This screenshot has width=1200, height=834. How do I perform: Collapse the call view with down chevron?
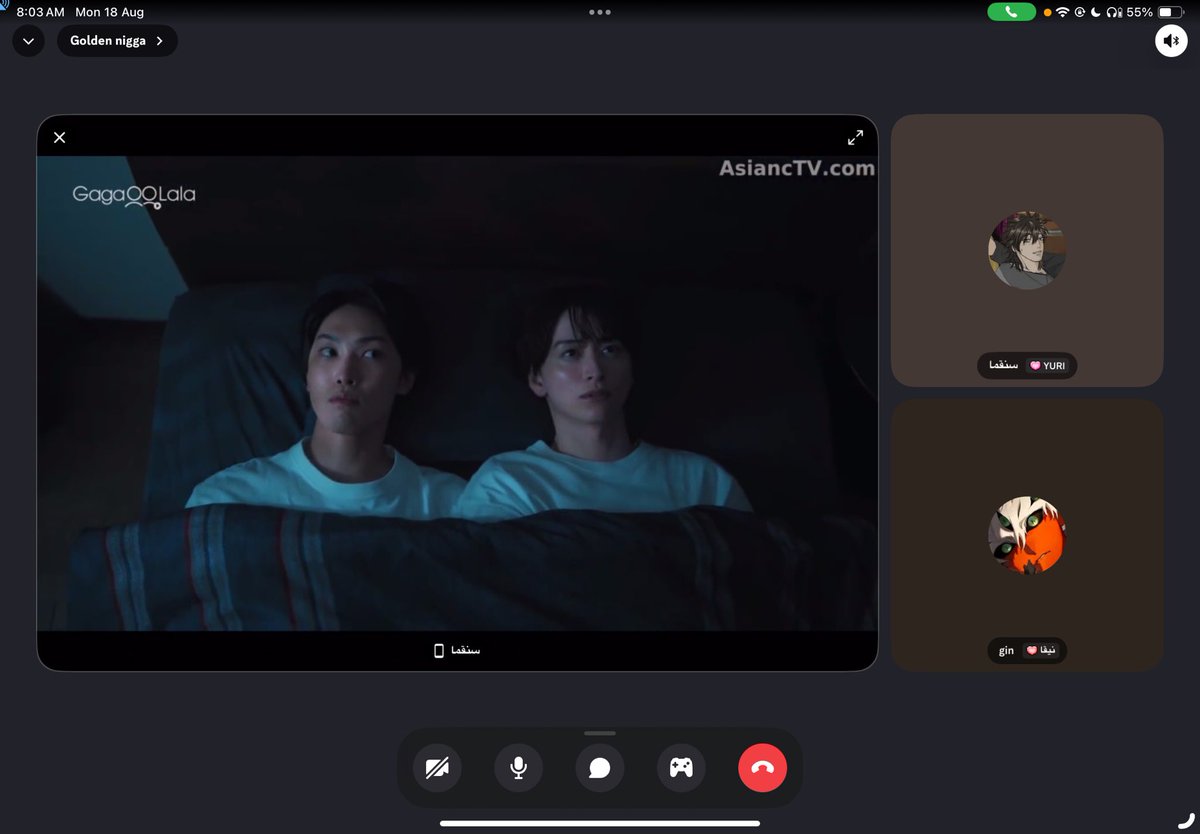pyautogui.click(x=28, y=41)
